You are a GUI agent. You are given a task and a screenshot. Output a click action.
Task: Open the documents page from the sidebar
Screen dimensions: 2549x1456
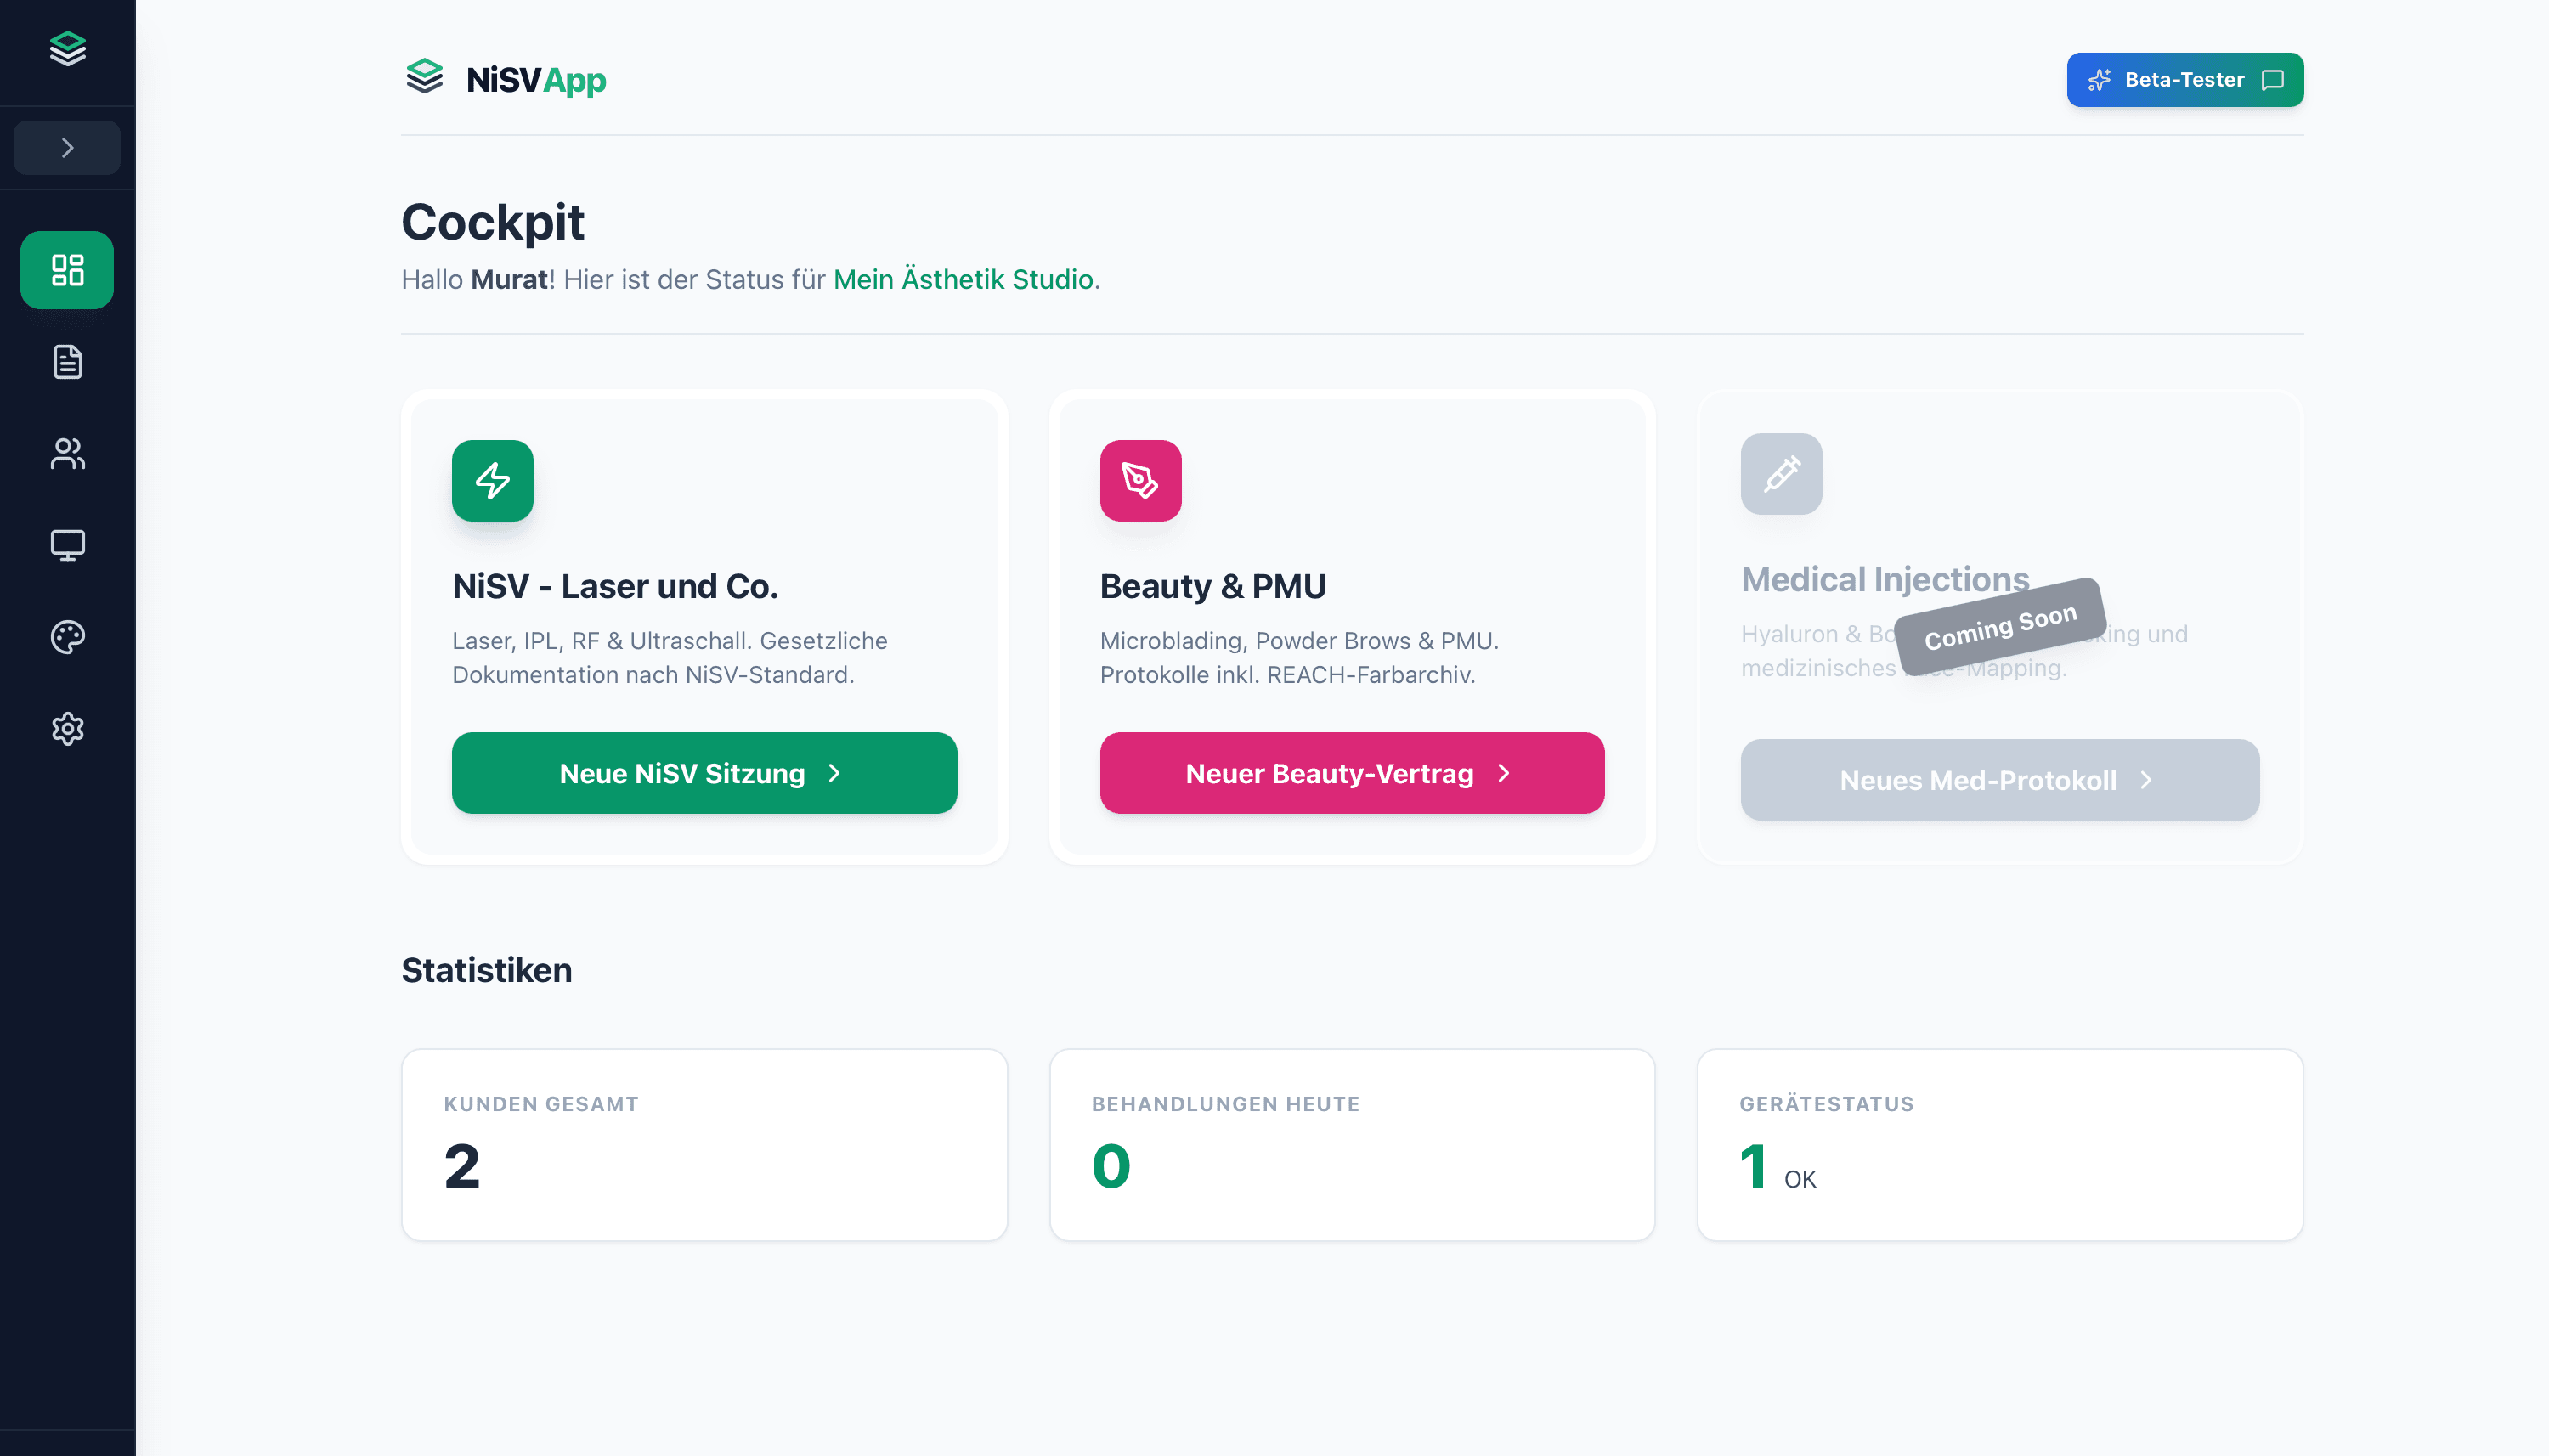click(66, 362)
